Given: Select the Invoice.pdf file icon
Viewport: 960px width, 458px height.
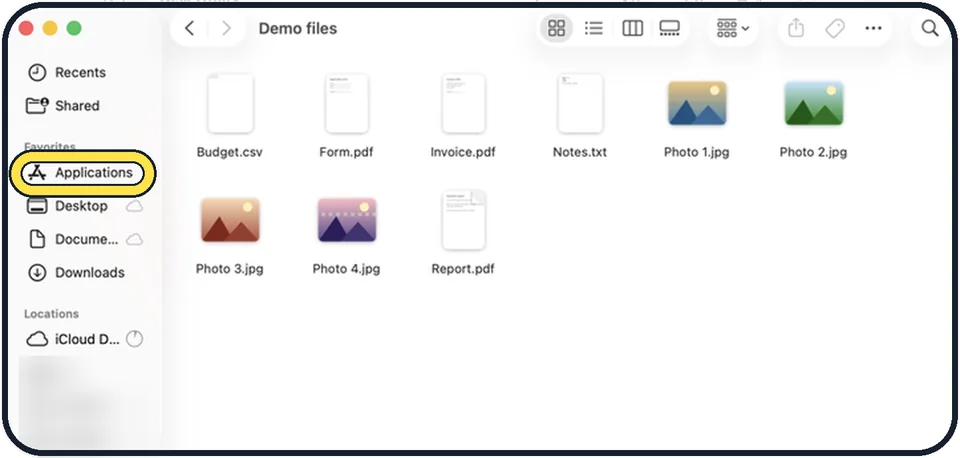Looking at the screenshot, I should click(463, 103).
